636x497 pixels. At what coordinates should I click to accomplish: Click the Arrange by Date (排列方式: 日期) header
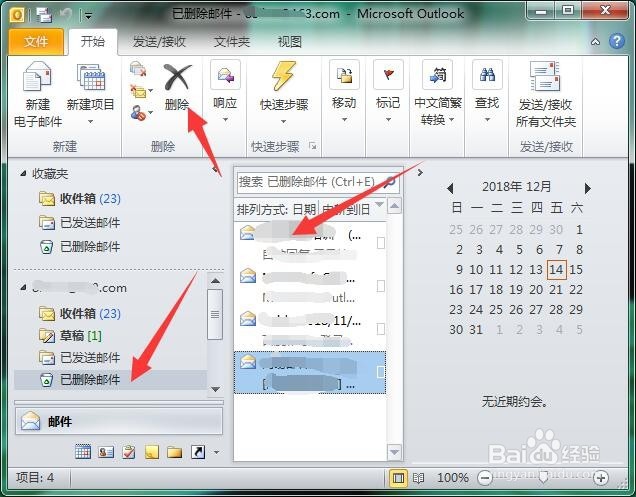click(x=277, y=209)
